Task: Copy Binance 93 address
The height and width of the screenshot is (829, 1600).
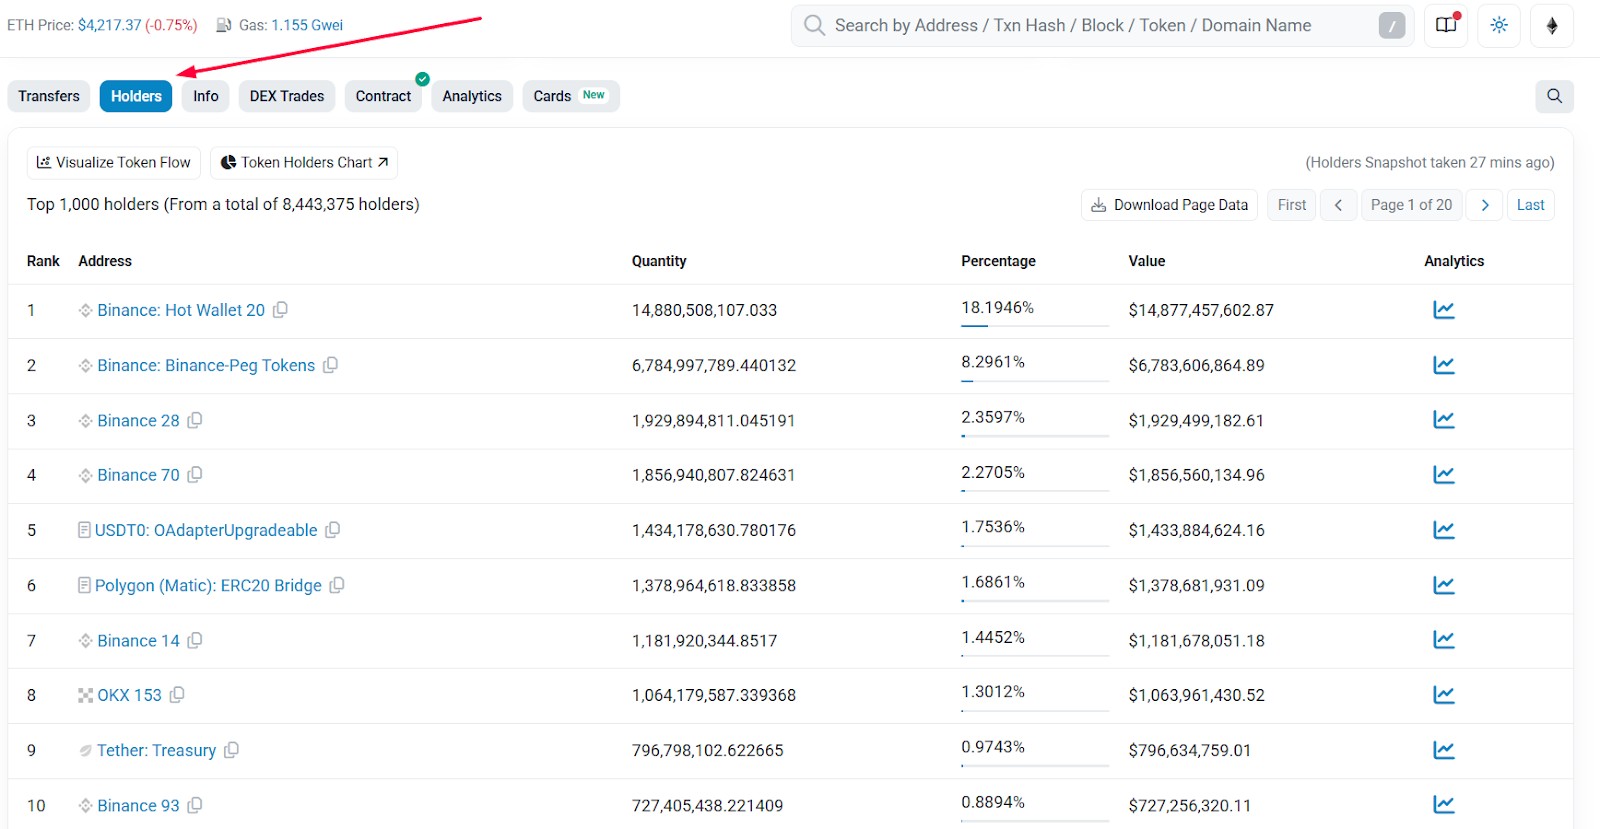Action: point(195,805)
